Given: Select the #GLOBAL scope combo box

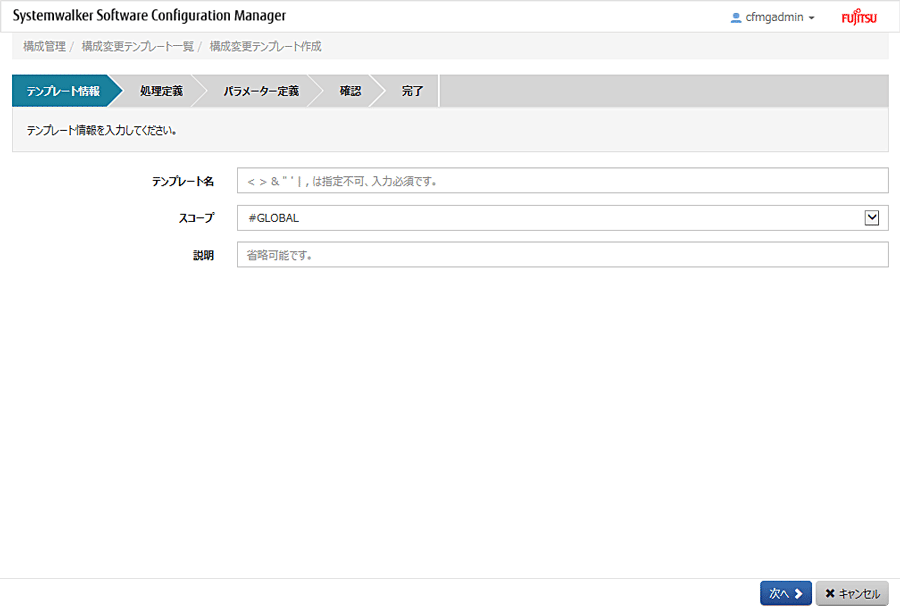Looking at the screenshot, I should (x=562, y=218).
